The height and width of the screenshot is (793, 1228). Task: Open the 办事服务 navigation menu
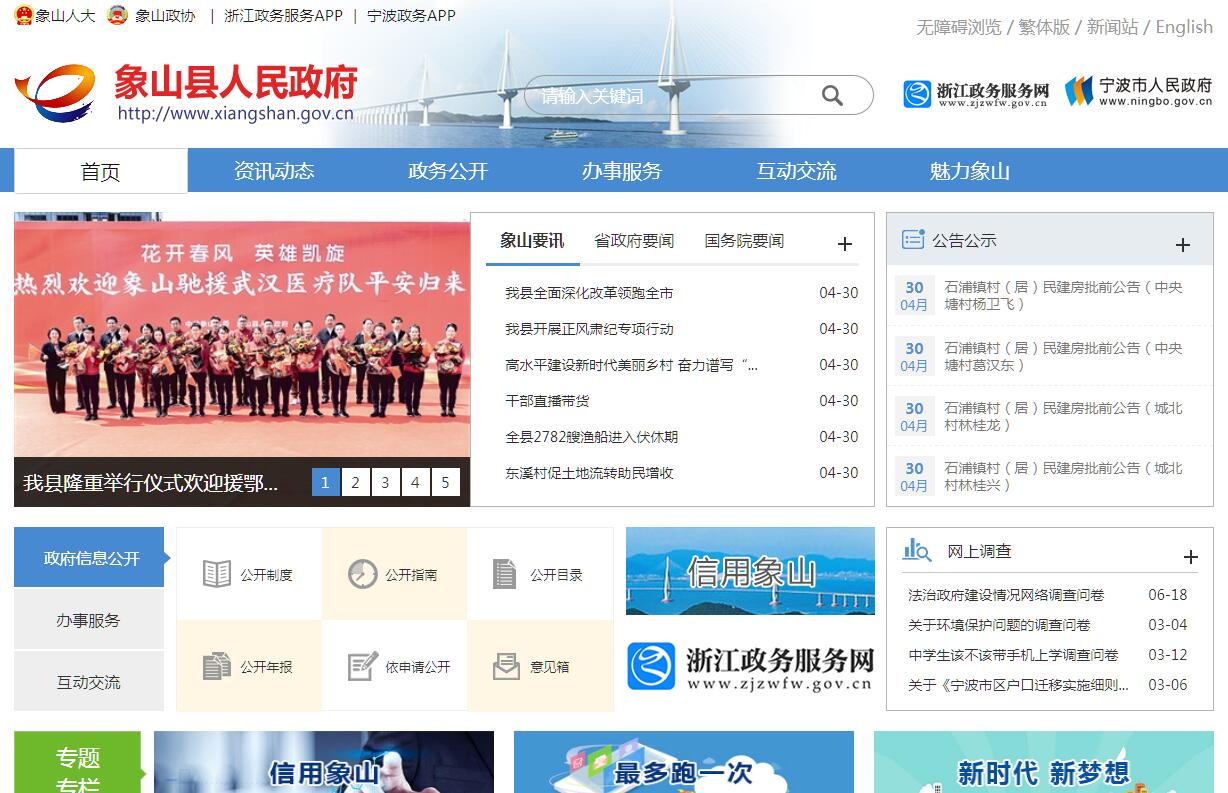pyautogui.click(x=622, y=171)
